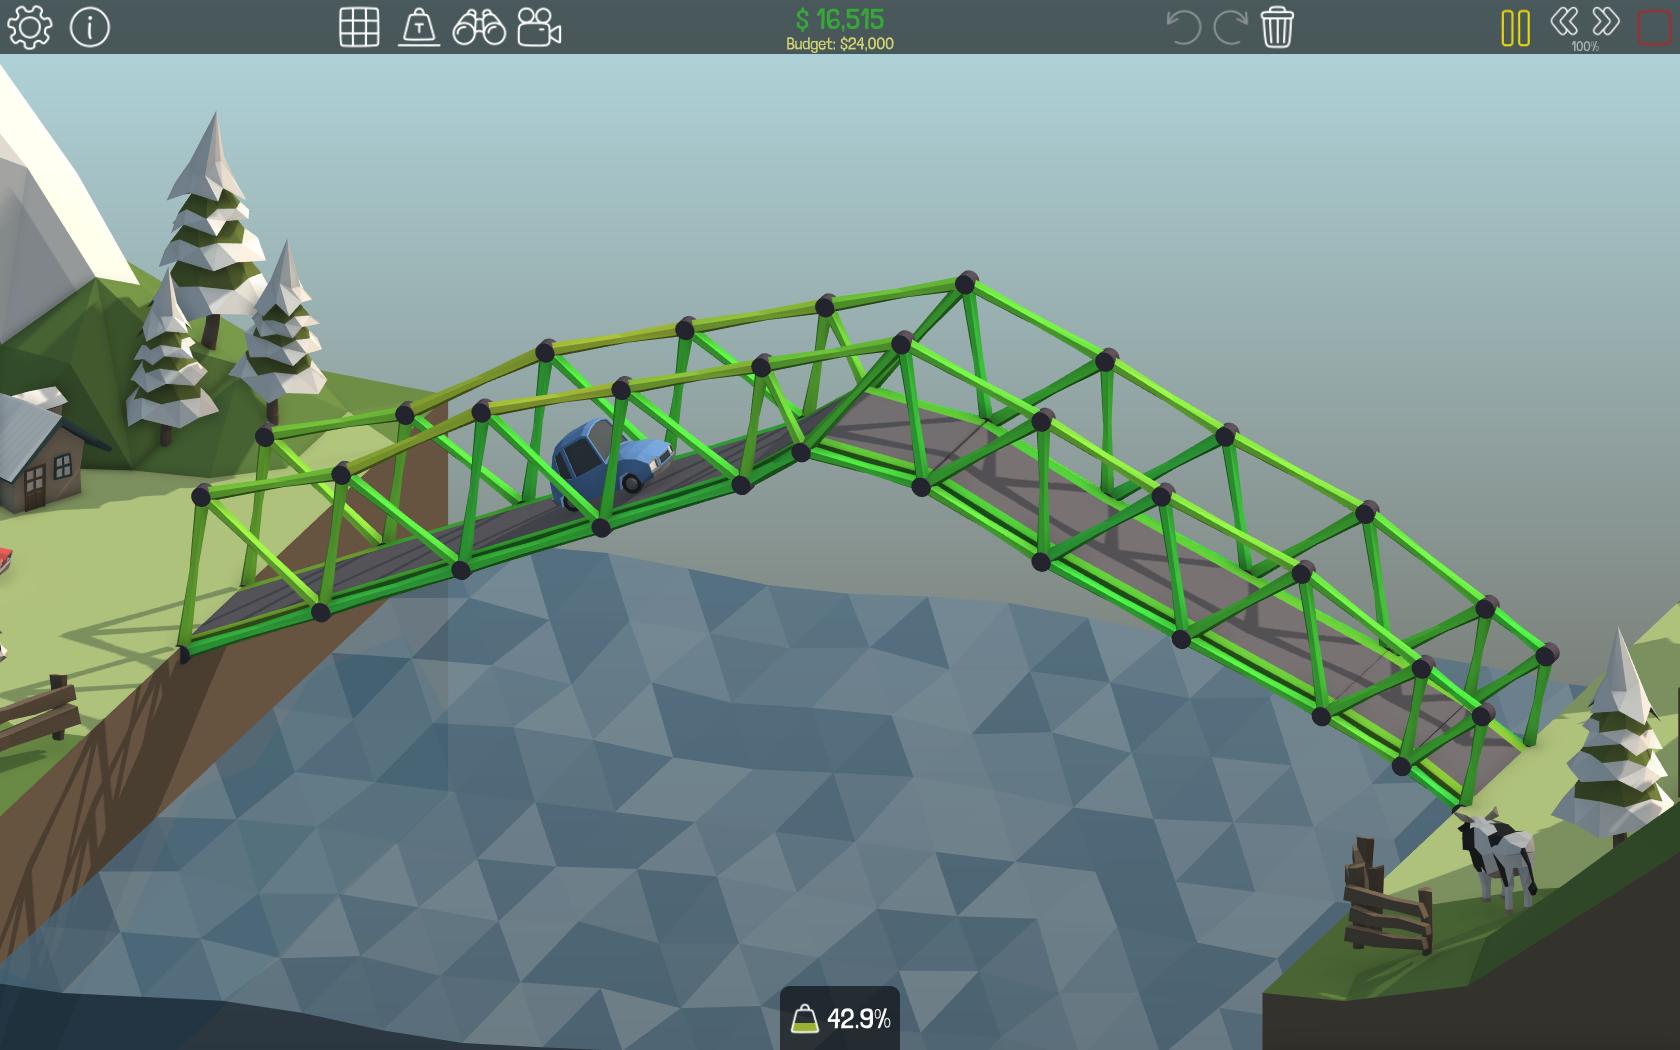The width and height of the screenshot is (1680, 1050).
Task: Click the redo arrow
Action: 1230,27
